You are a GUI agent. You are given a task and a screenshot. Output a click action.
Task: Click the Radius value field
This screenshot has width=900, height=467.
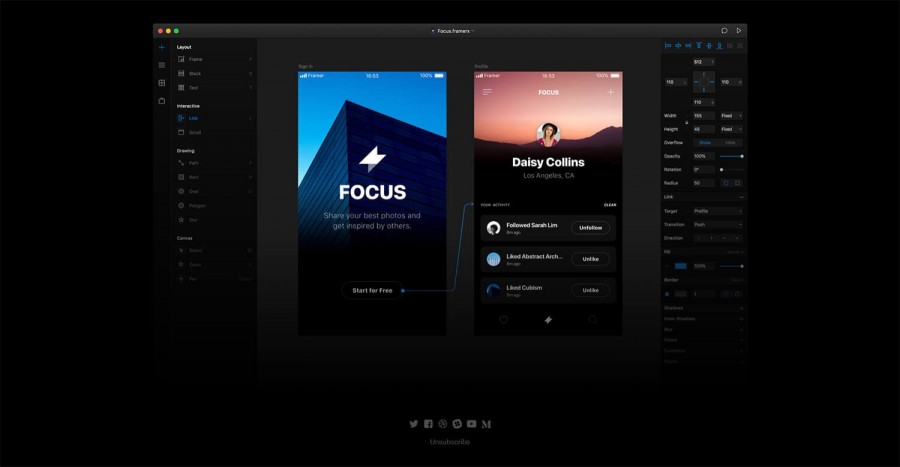704,183
